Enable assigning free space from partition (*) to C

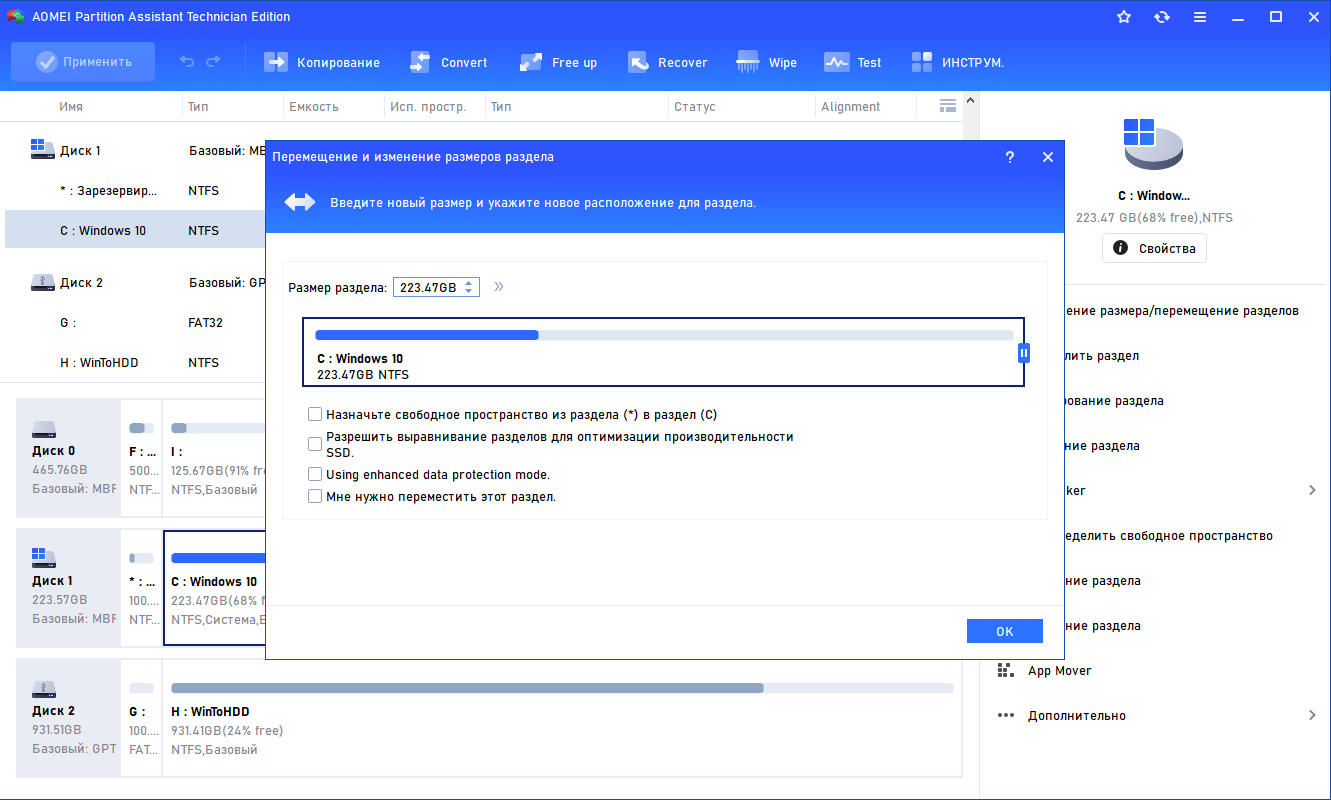coord(315,414)
